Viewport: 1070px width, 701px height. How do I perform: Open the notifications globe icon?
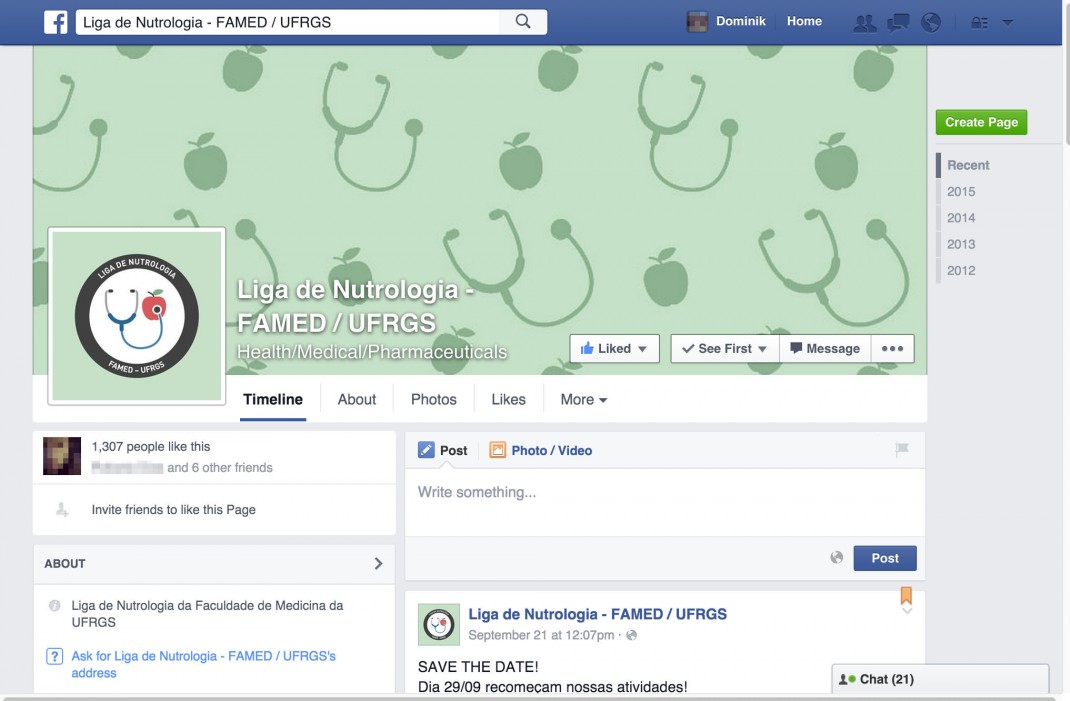point(931,23)
